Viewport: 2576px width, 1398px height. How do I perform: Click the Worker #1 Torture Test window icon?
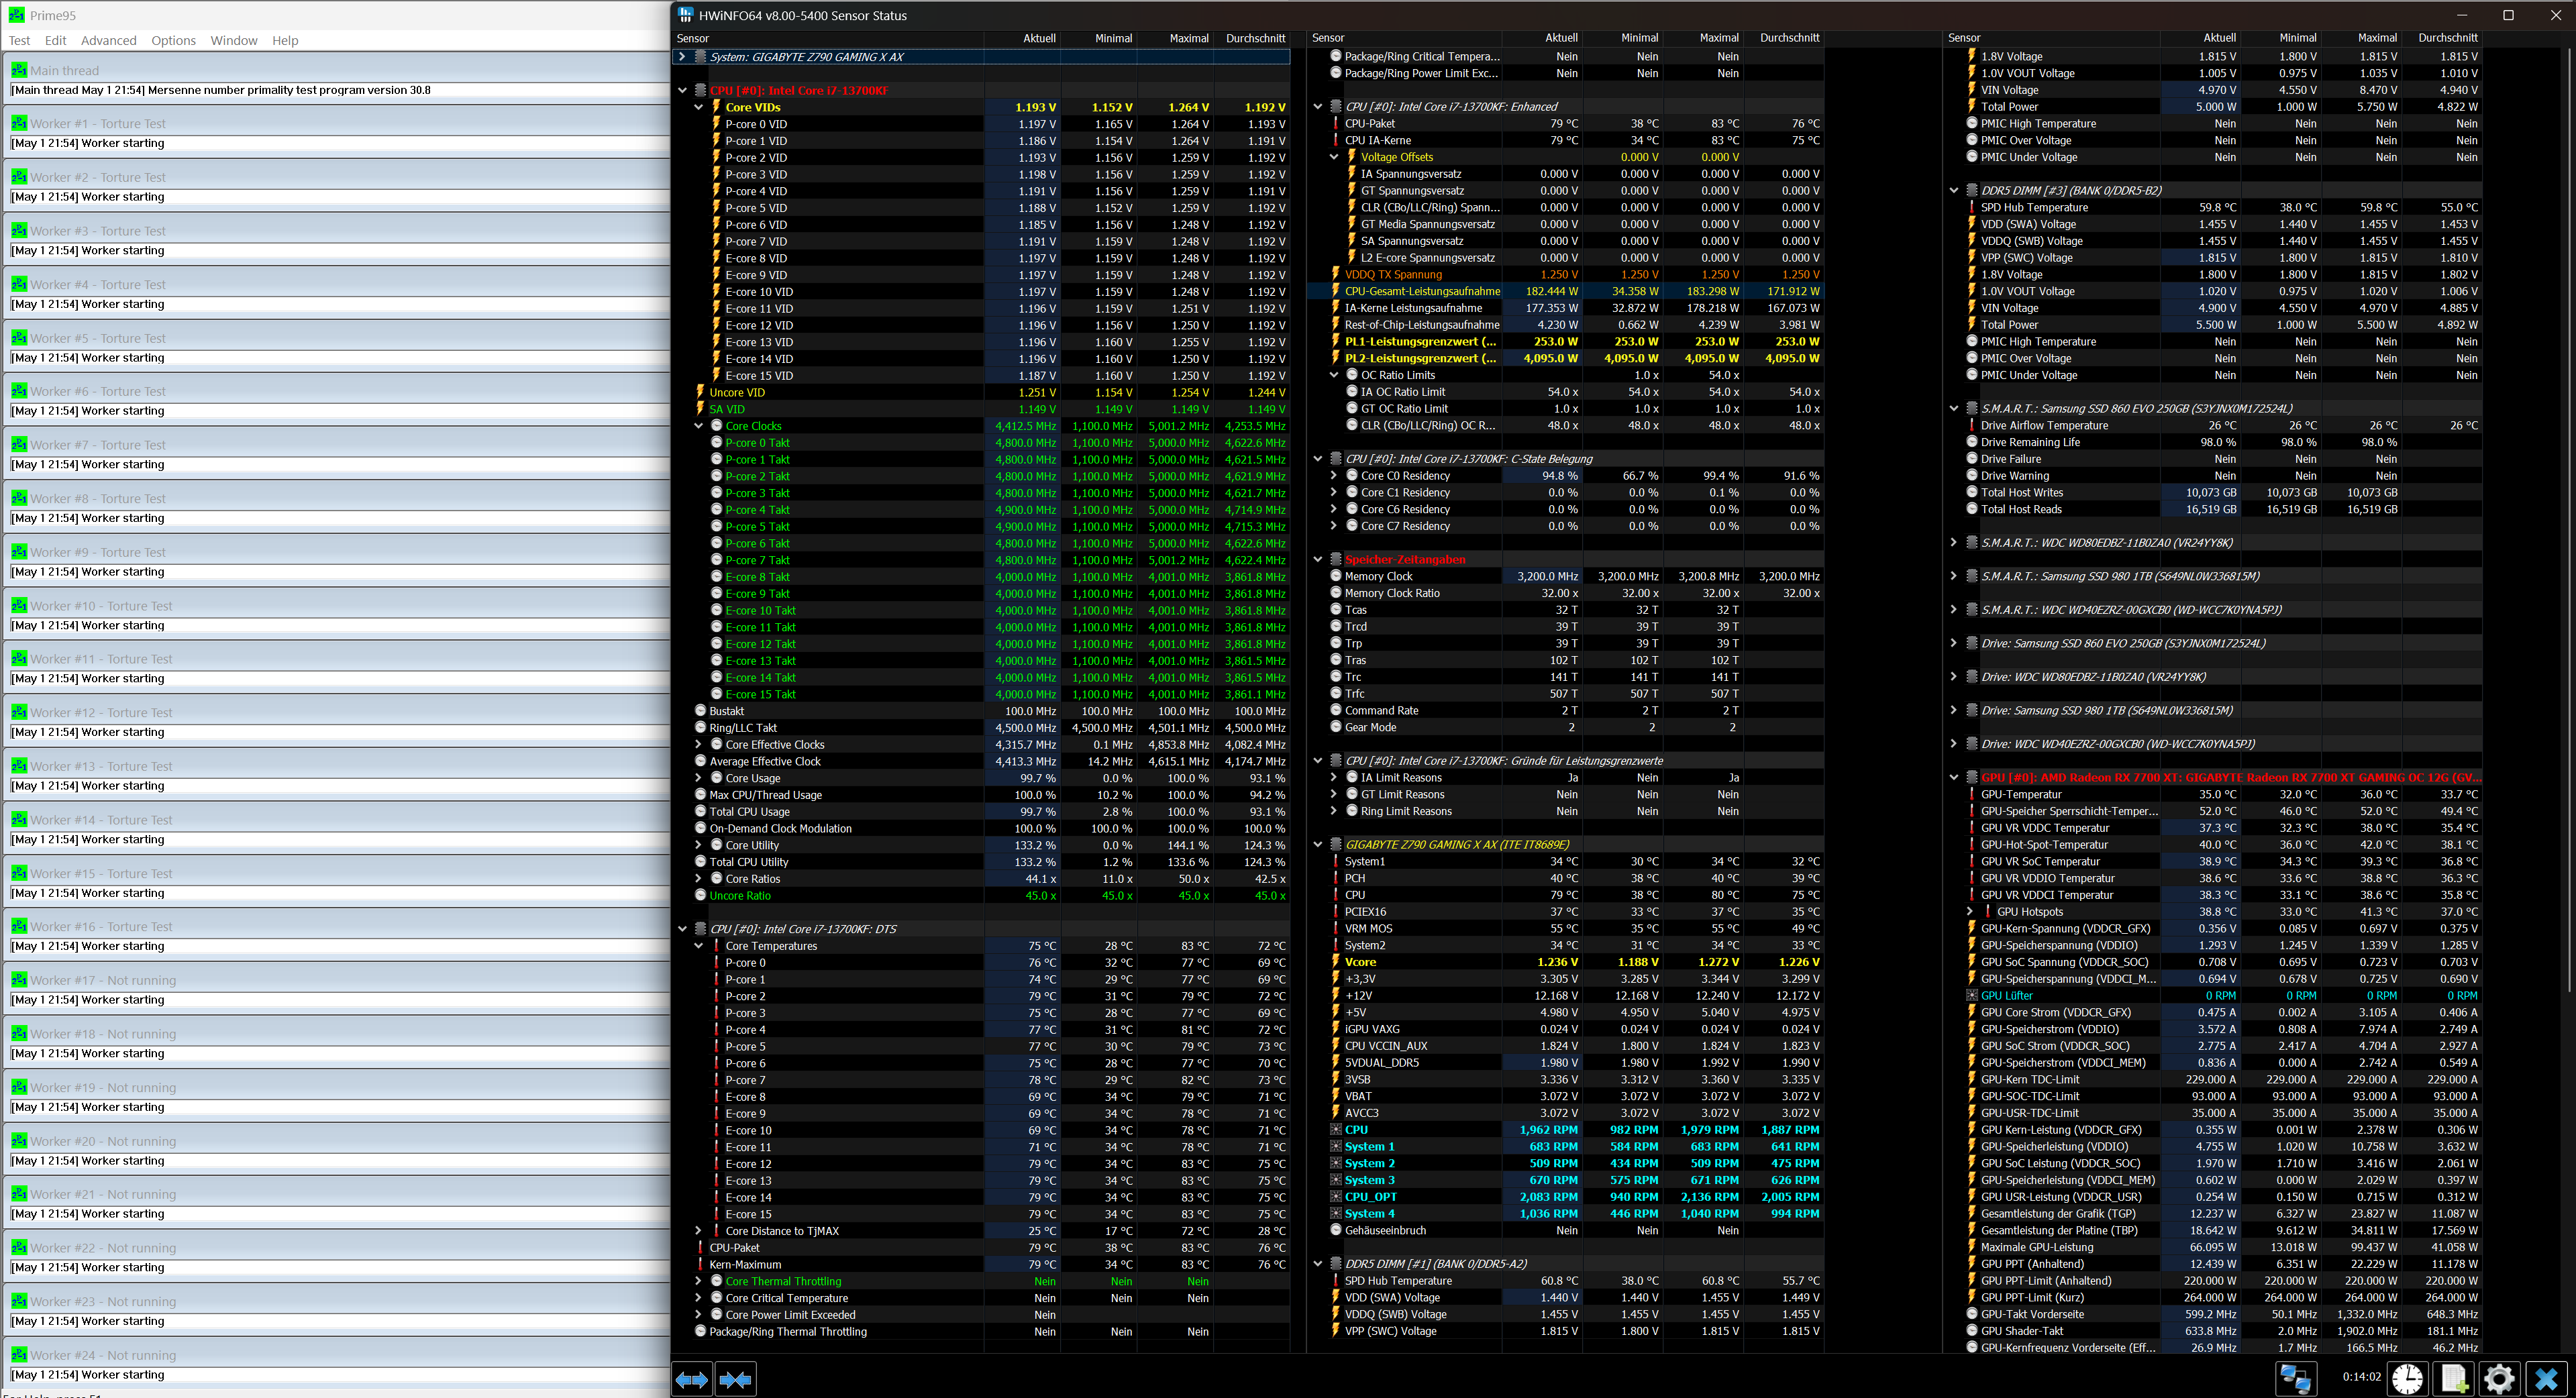click(19, 123)
